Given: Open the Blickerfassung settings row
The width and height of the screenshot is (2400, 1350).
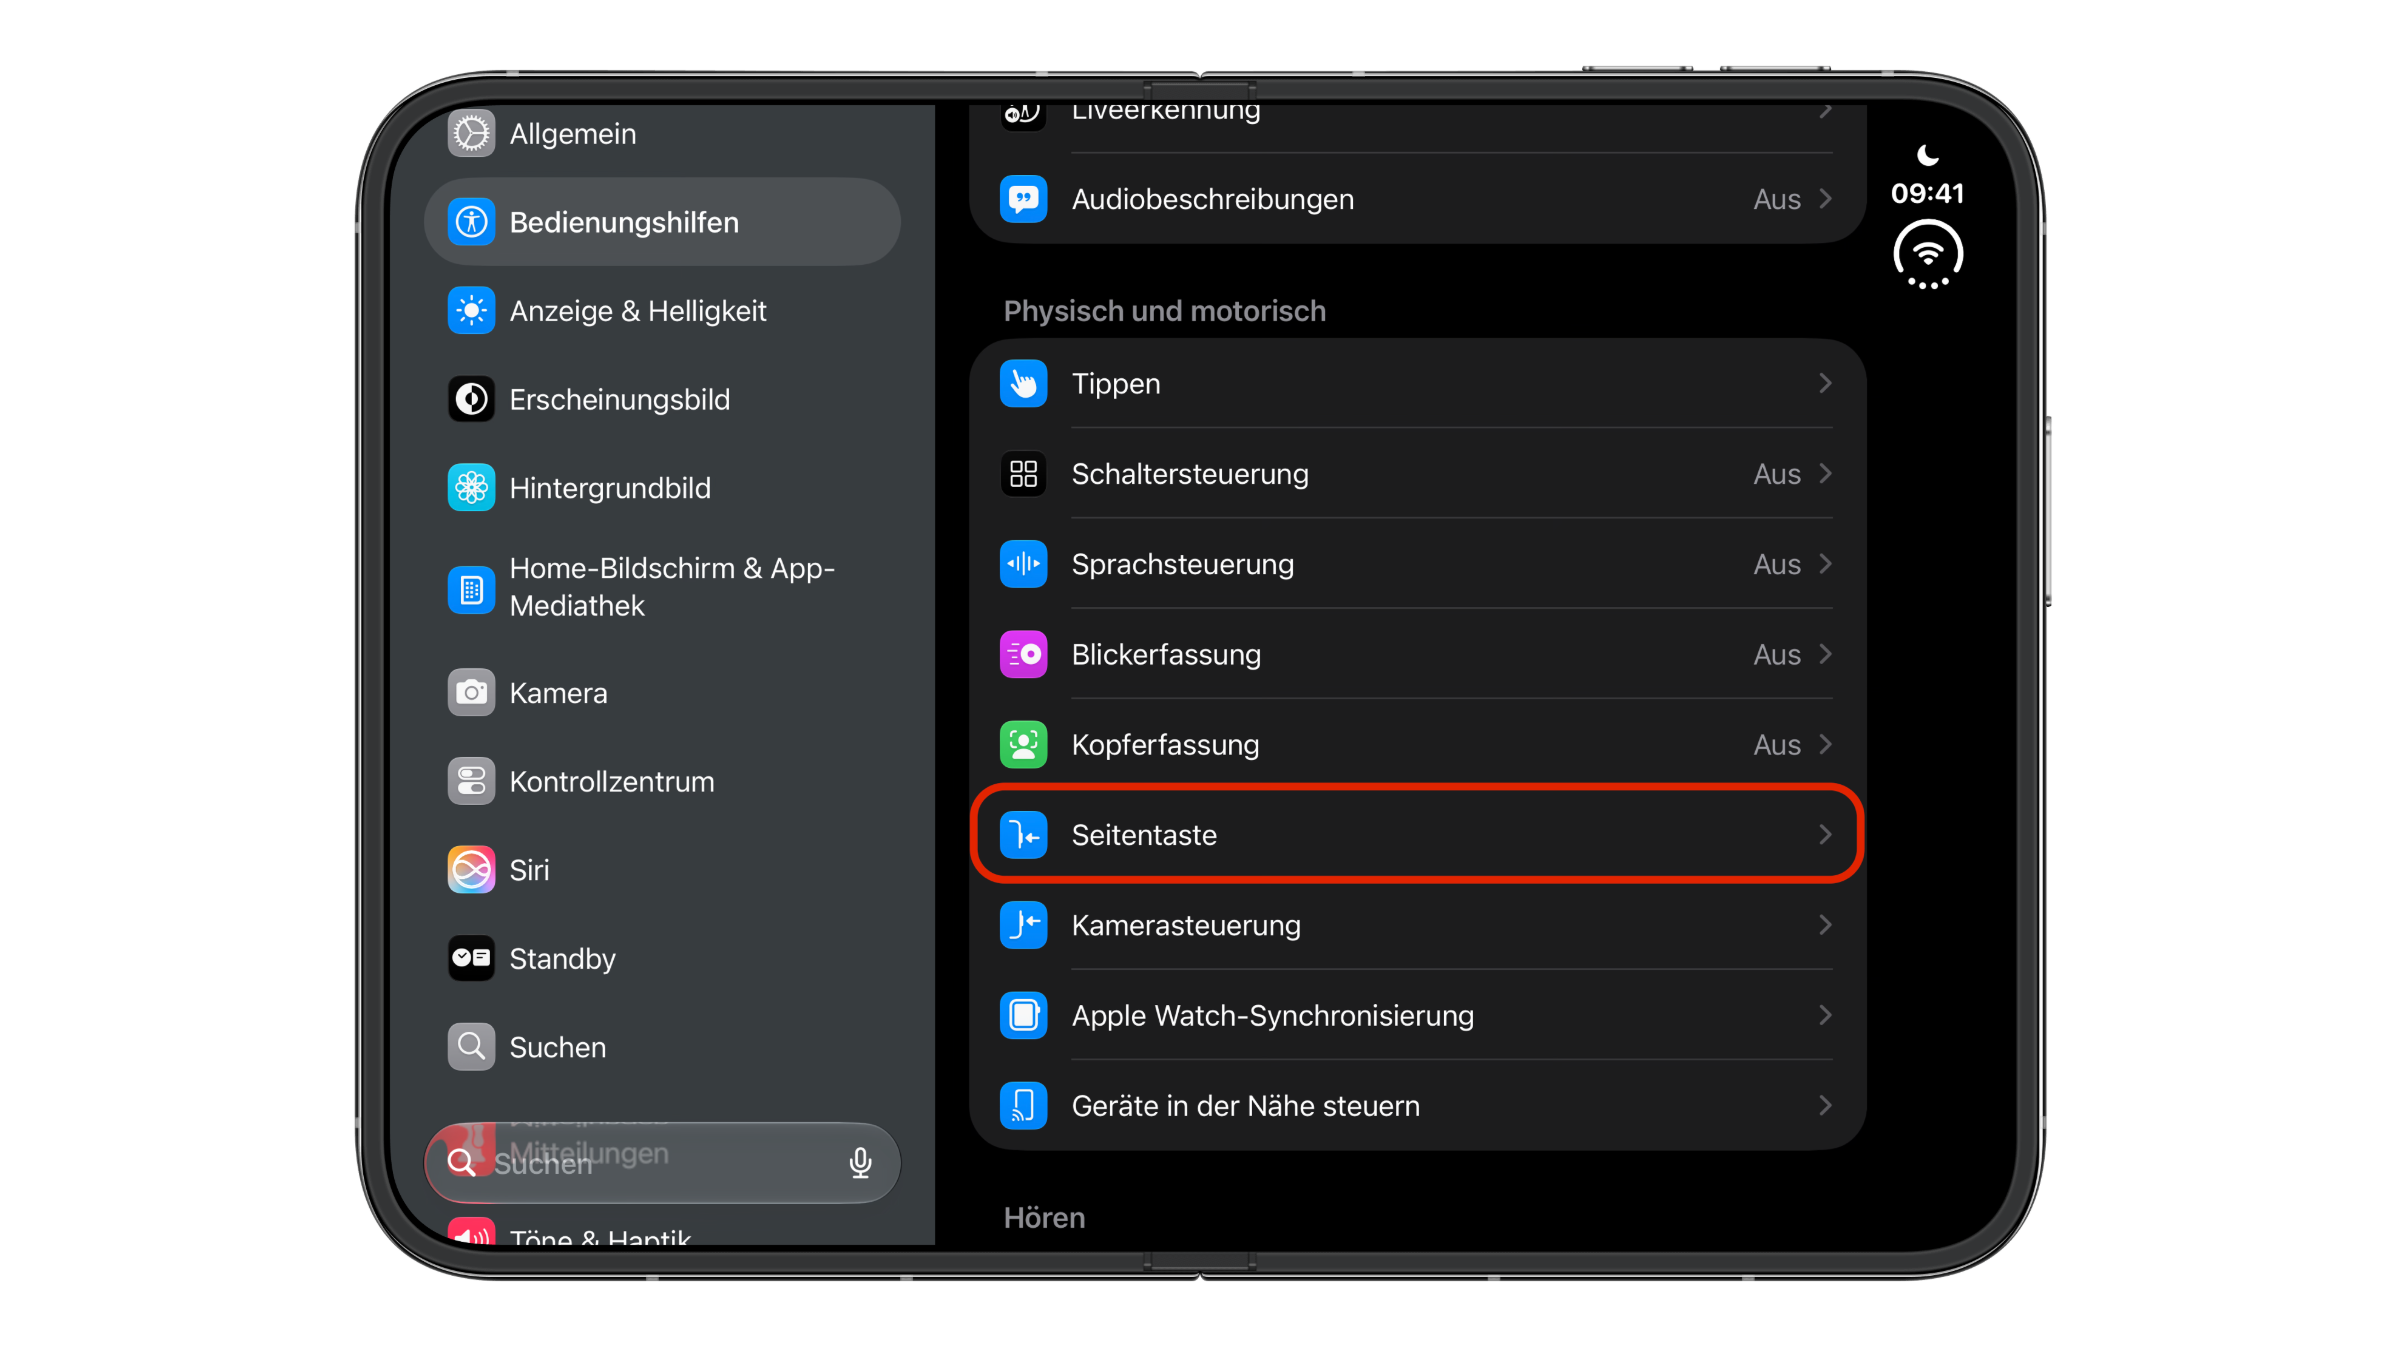Looking at the screenshot, I should tap(1417, 655).
